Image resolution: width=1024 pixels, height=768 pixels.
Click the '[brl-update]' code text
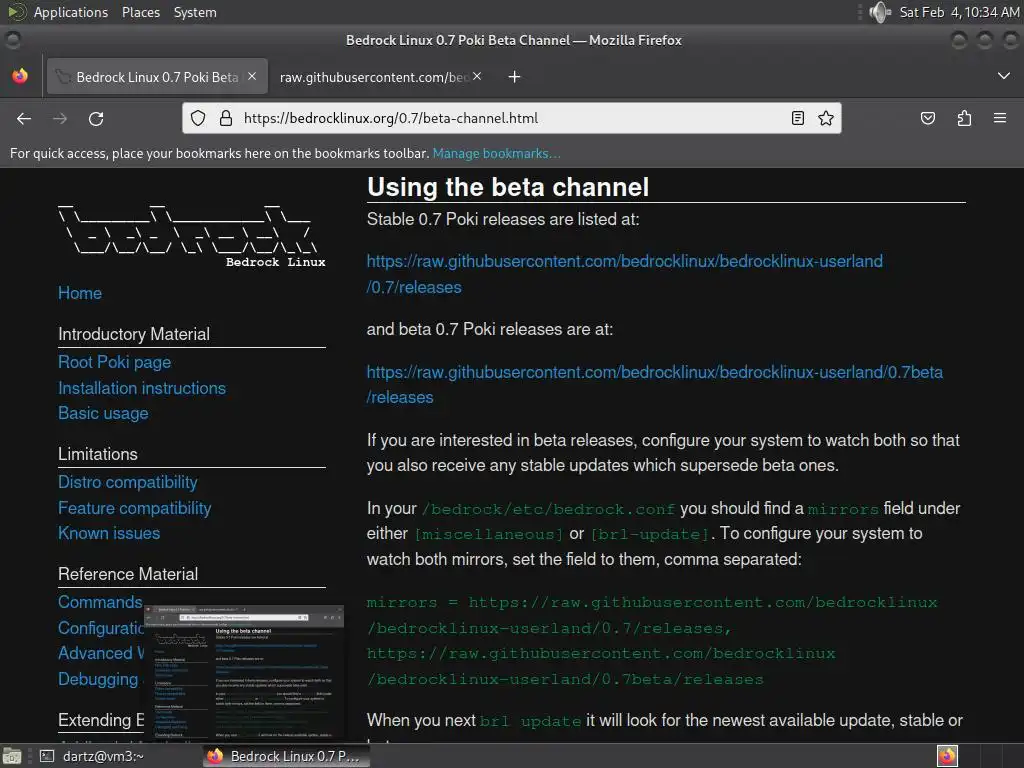point(650,535)
